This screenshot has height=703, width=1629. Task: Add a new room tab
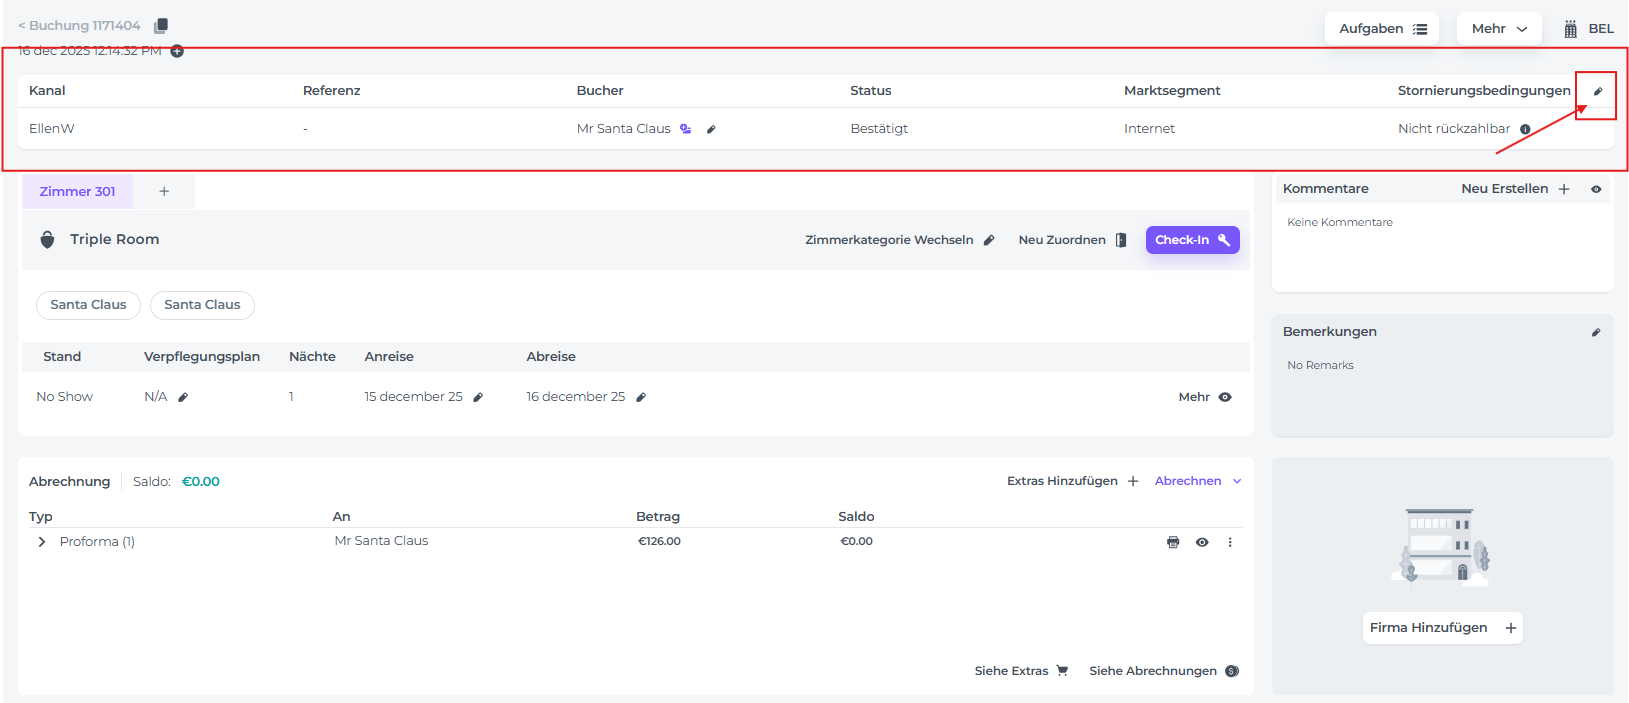pos(164,191)
